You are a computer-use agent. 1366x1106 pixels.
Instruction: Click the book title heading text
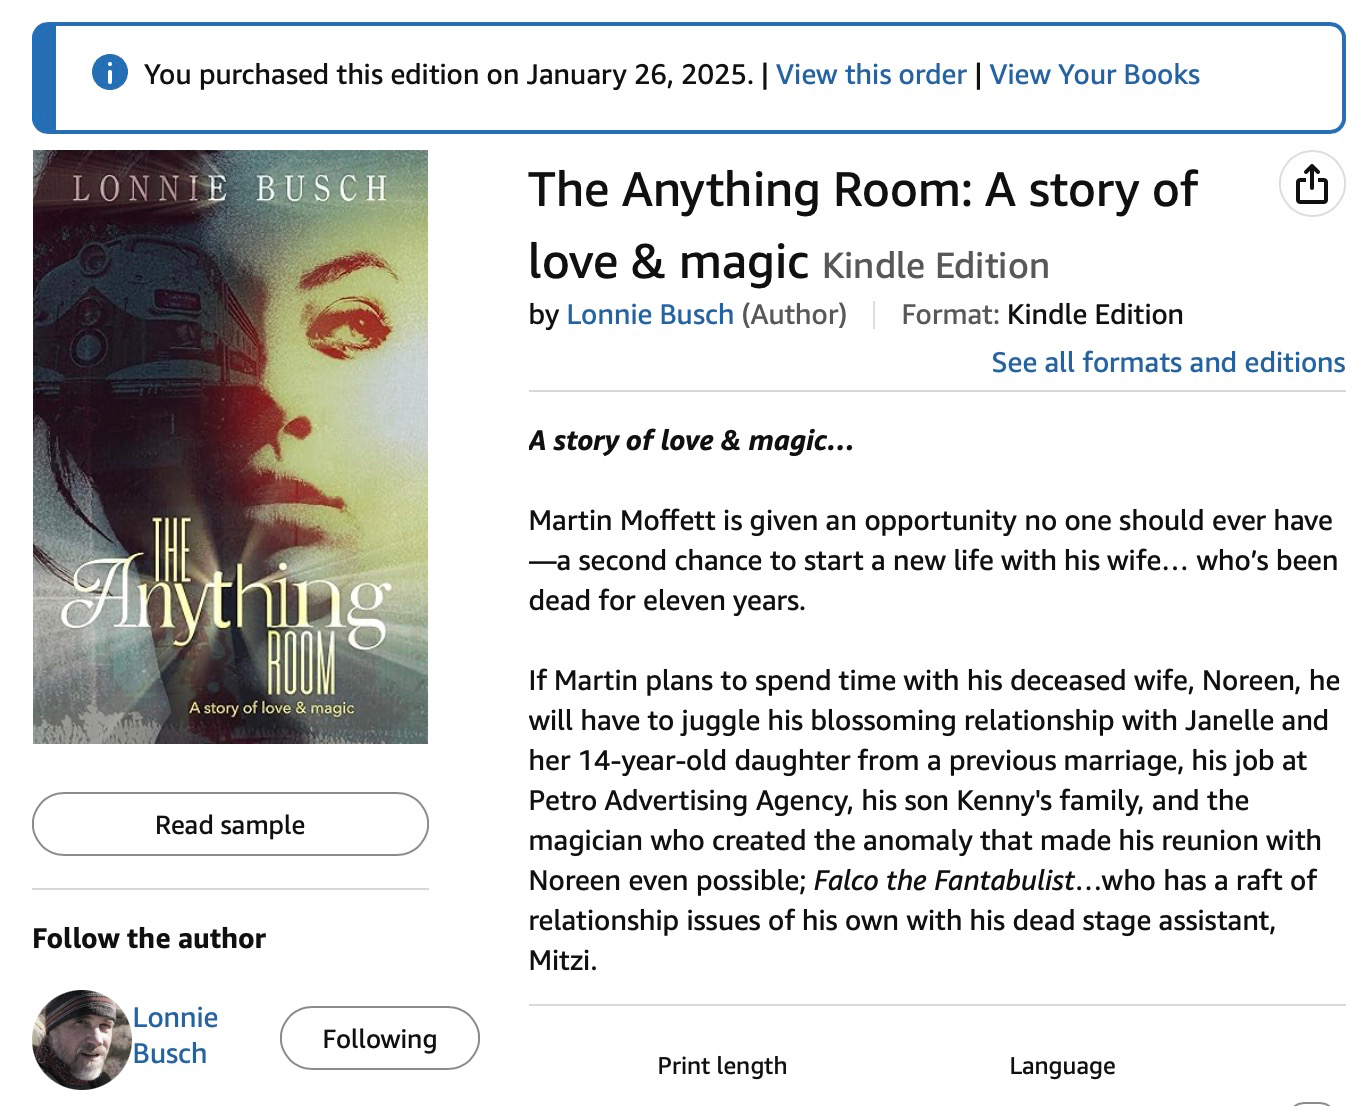pyautogui.click(x=862, y=190)
